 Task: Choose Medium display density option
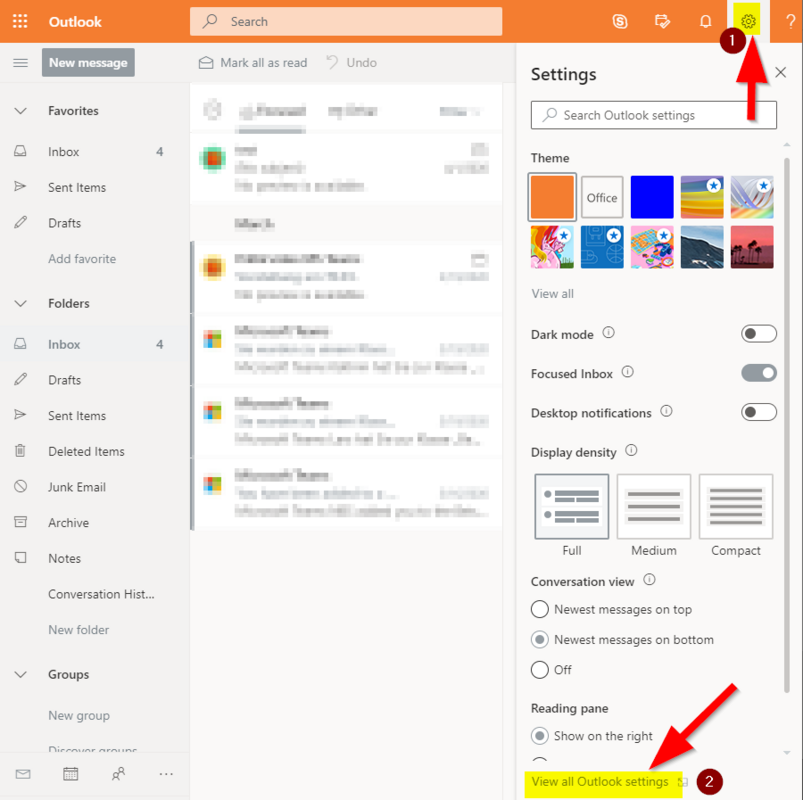click(653, 506)
